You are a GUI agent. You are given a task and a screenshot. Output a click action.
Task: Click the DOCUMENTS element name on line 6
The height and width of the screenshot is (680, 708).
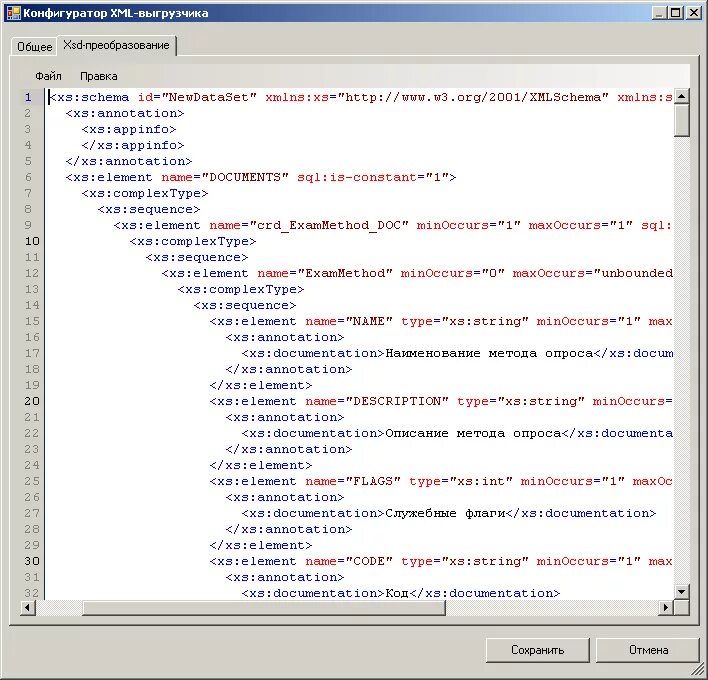click(x=244, y=177)
